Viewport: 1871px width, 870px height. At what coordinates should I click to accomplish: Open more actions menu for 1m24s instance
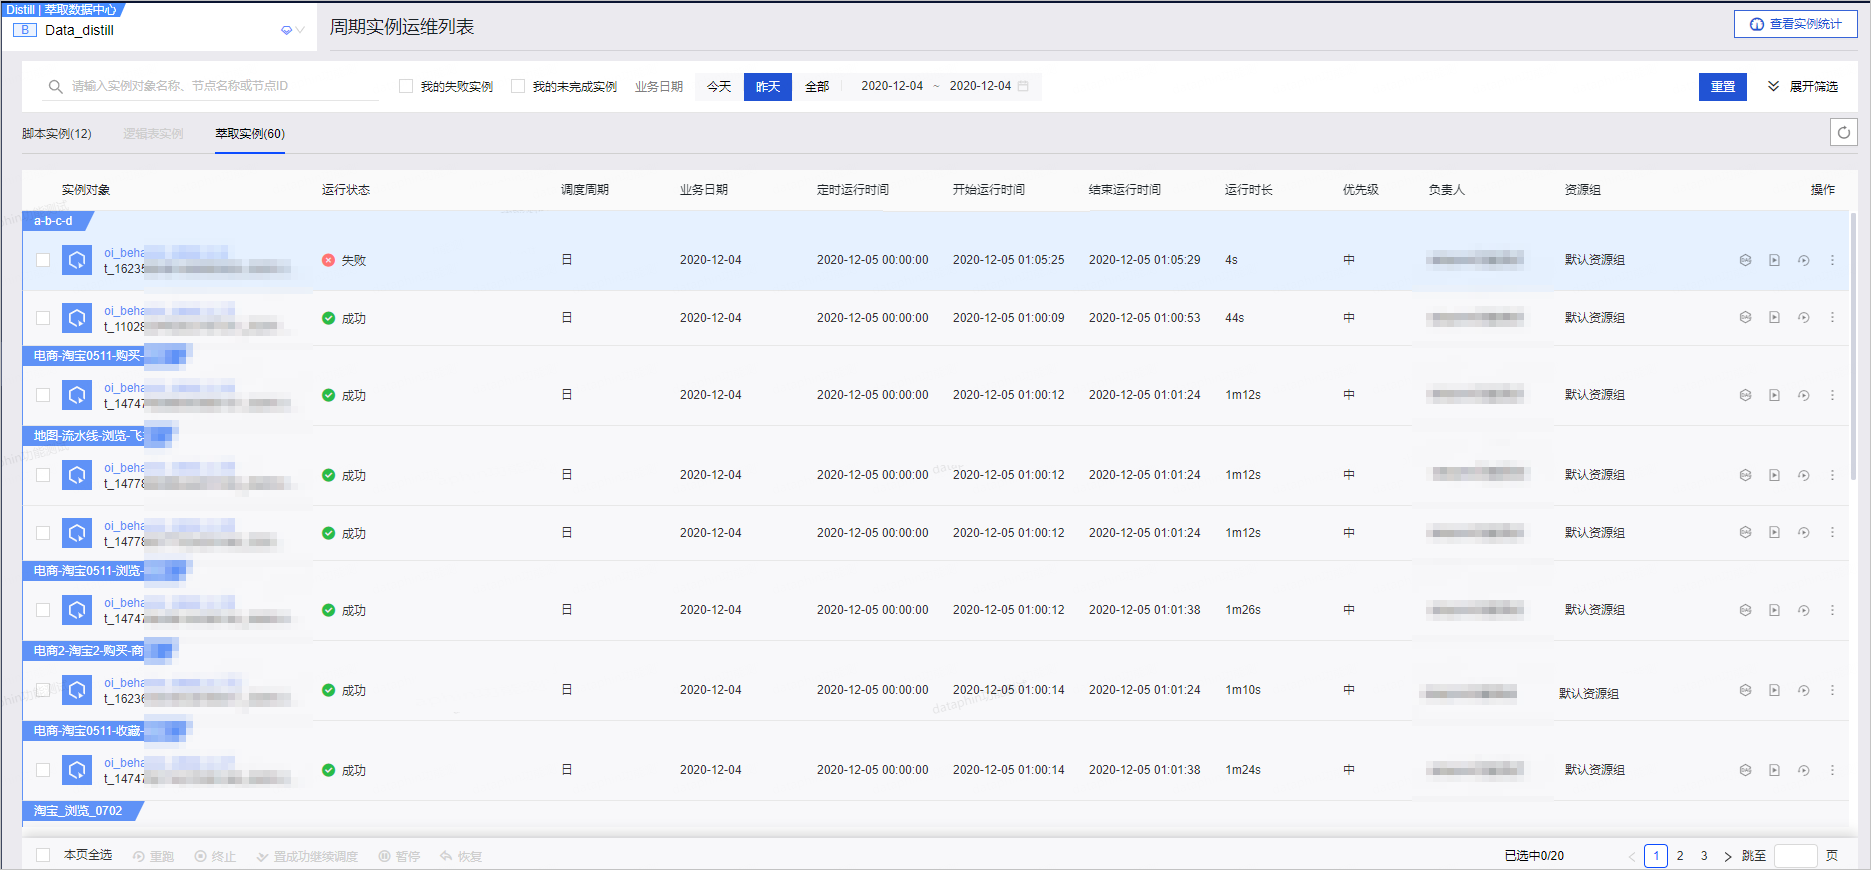pos(1832,770)
